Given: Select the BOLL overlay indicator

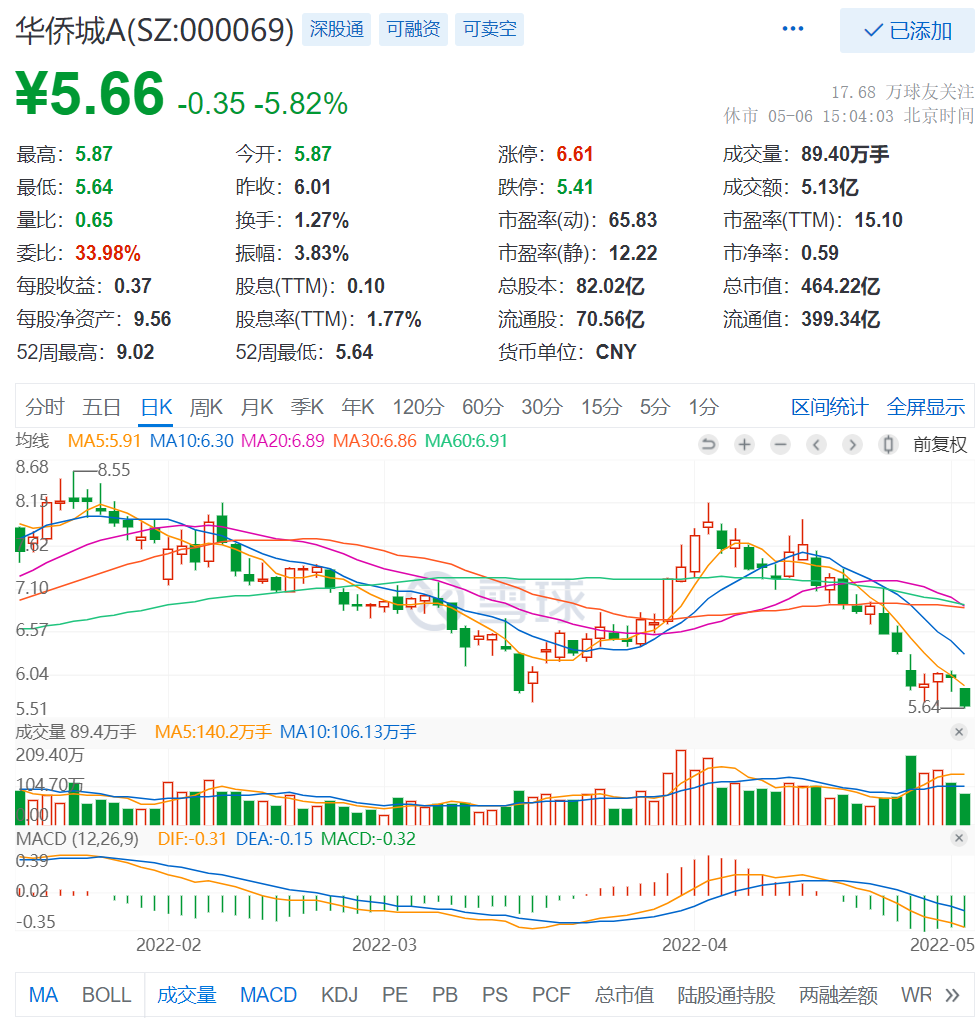Looking at the screenshot, I should tap(107, 995).
